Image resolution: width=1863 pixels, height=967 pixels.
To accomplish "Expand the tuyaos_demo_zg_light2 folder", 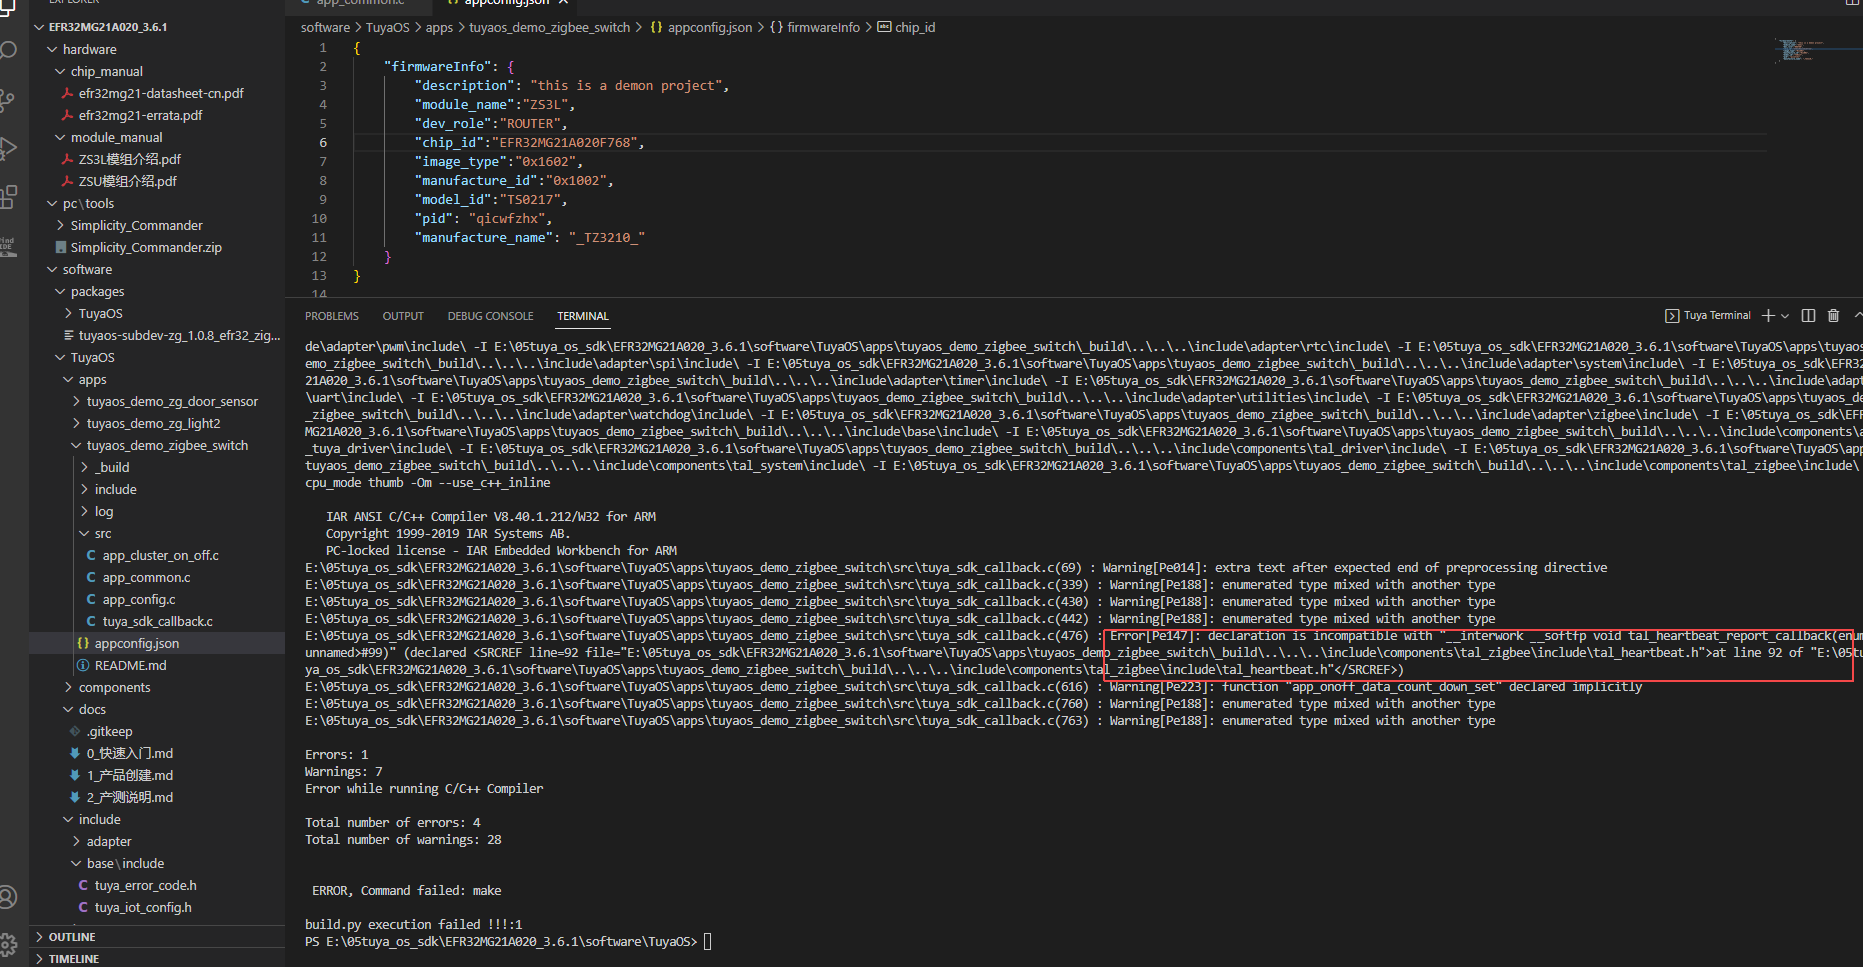I will 76,423.
